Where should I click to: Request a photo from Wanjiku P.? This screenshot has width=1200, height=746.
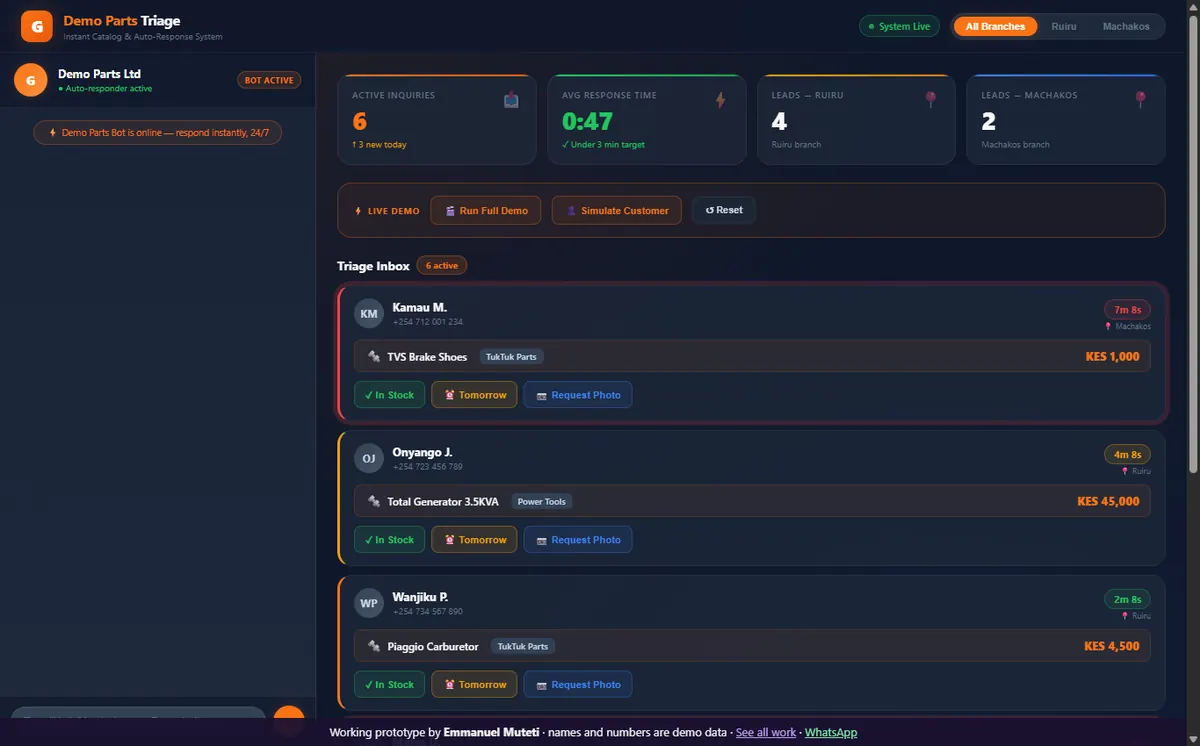coord(578,685)
